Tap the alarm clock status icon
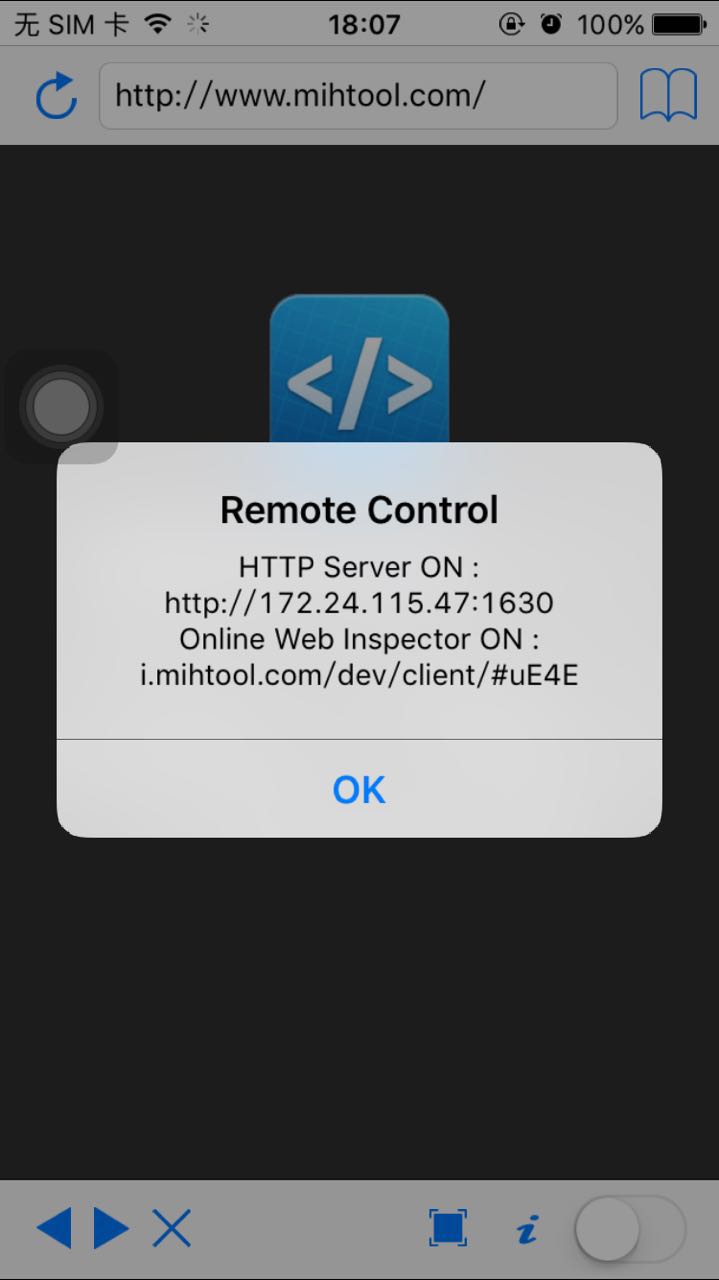Image resolution: width=719 pixels, height=1280 pixels. point(551,24)
